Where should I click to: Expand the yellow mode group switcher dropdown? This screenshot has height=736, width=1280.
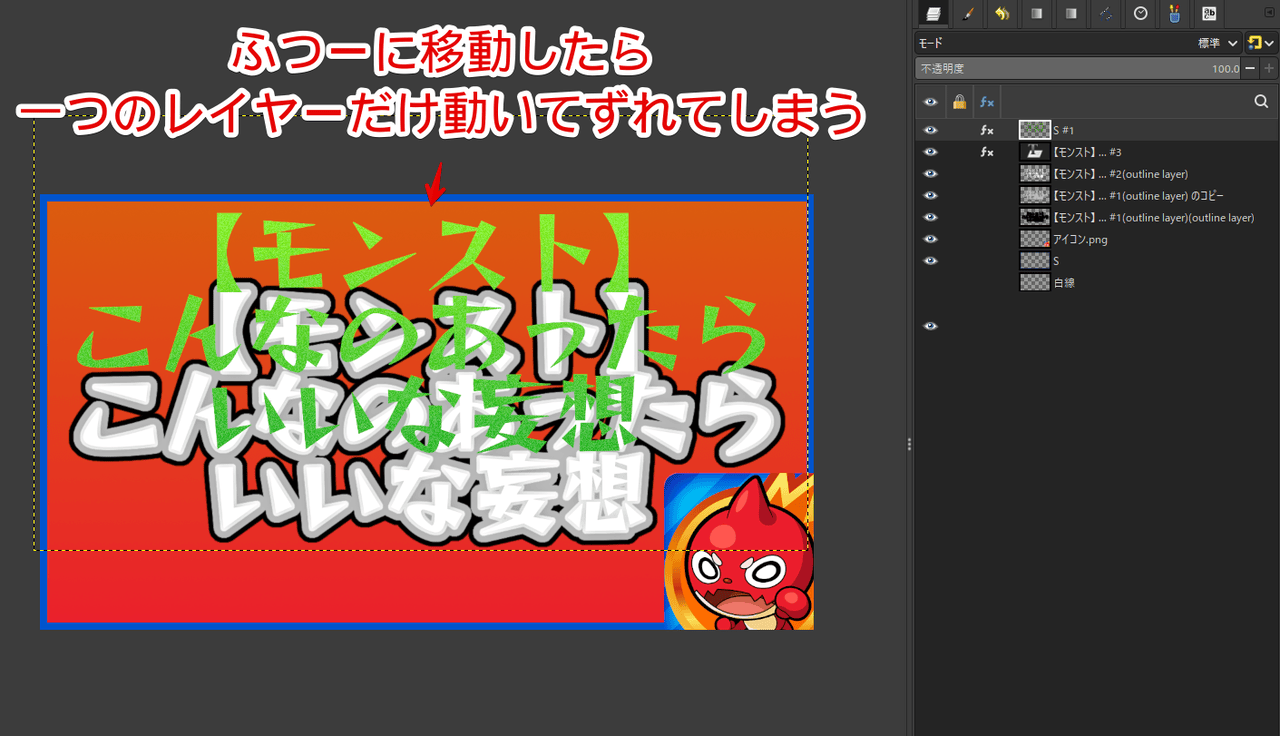(x=1260, y=44)
